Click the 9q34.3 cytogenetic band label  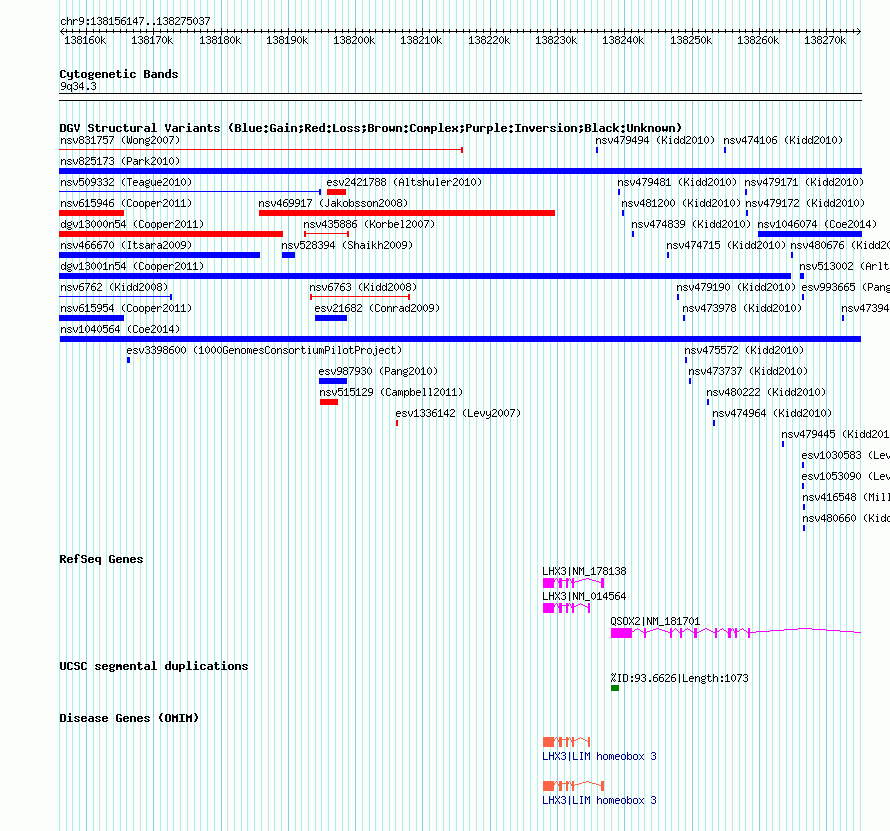[78, 86]
